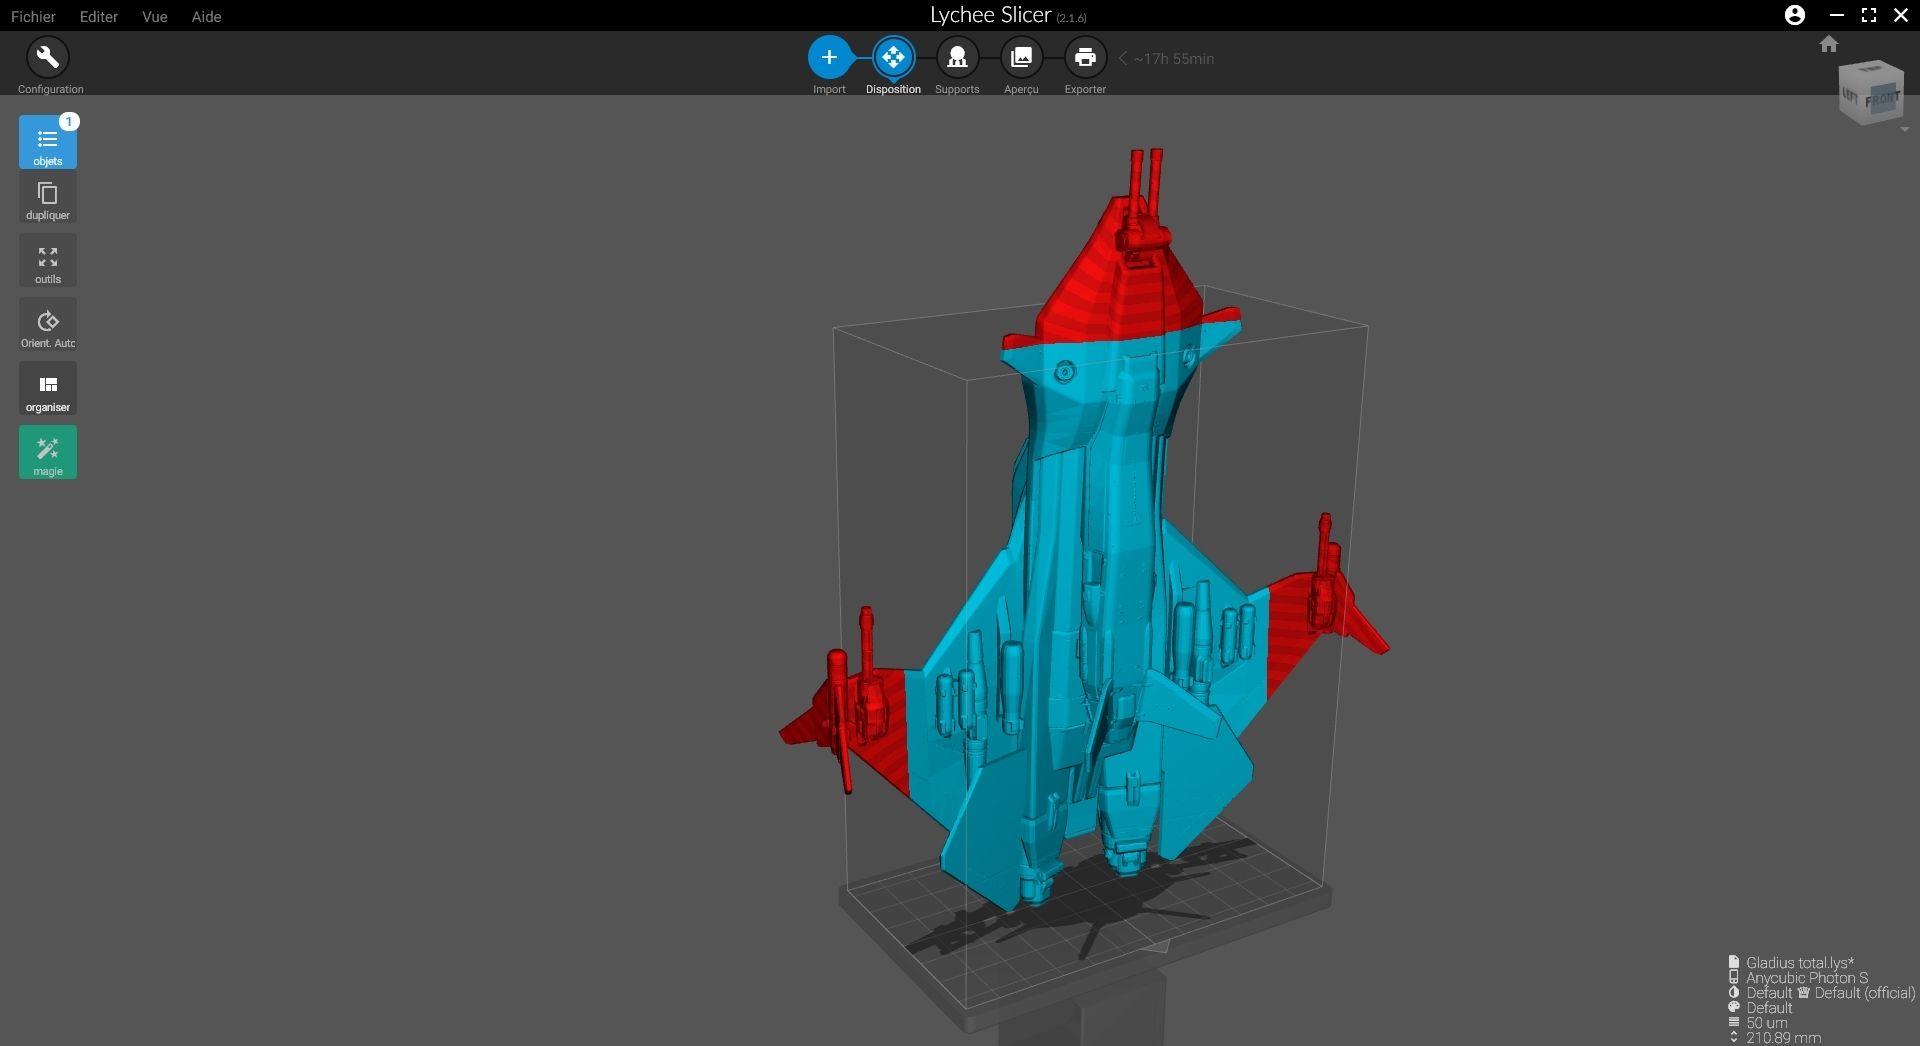Click the Import plus button
The image size is (1920, 1046).
point(829,58)
